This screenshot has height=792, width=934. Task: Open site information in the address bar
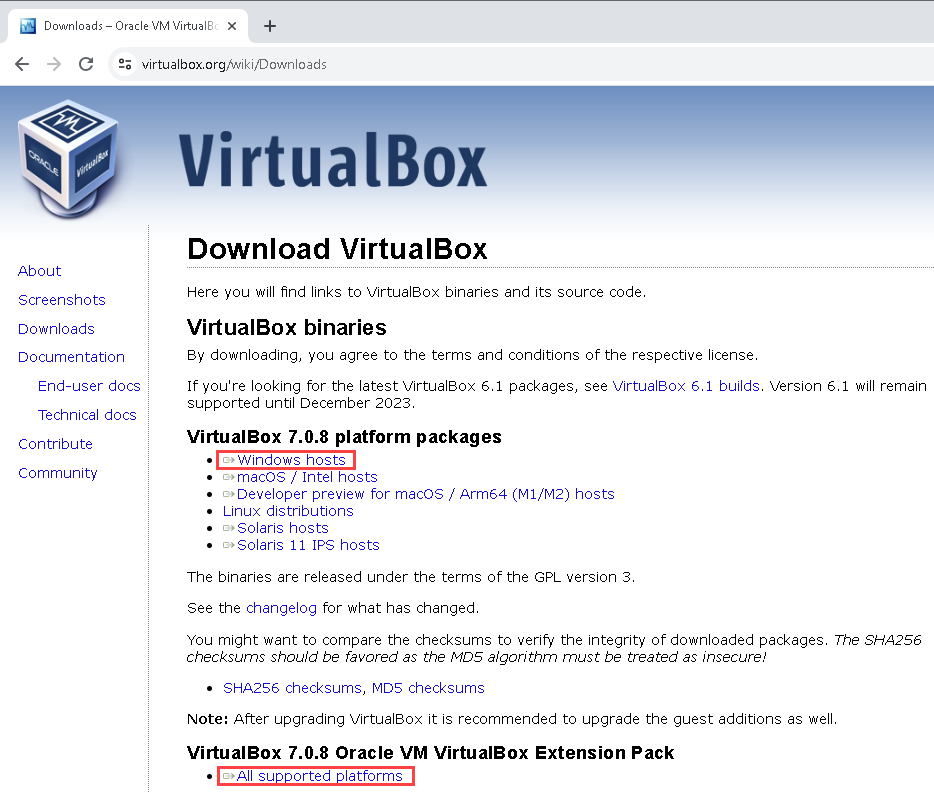tap(124, 63)
